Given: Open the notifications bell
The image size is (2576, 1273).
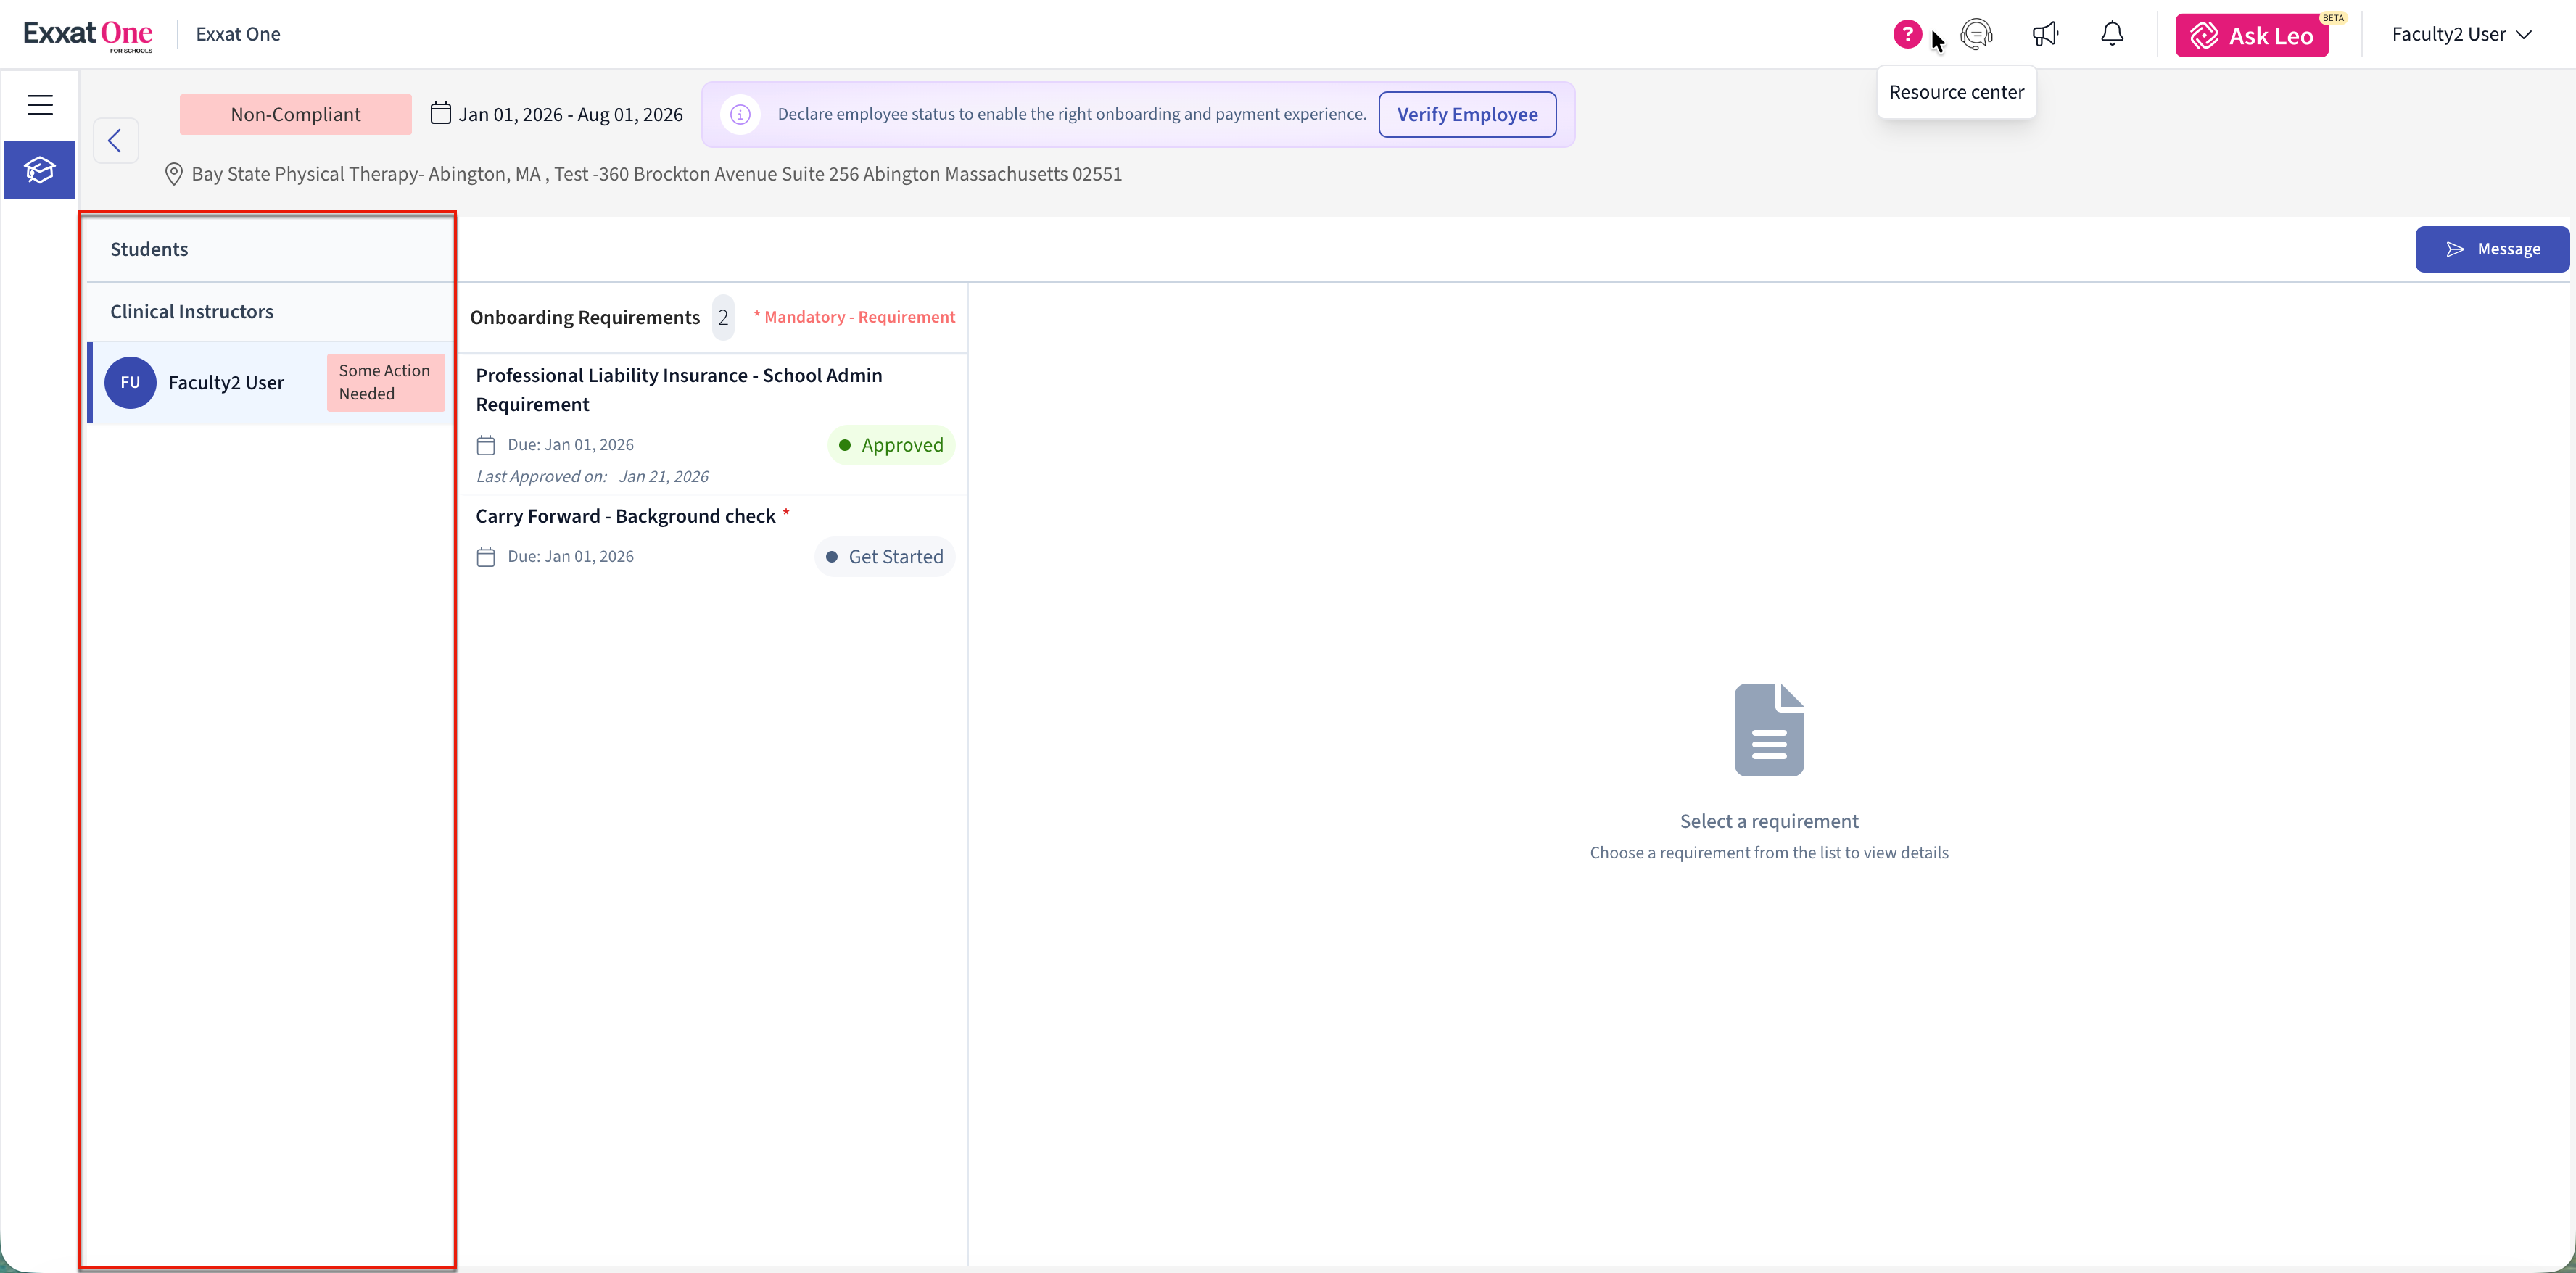Looking at the screenshot, I should [2112, 34].
